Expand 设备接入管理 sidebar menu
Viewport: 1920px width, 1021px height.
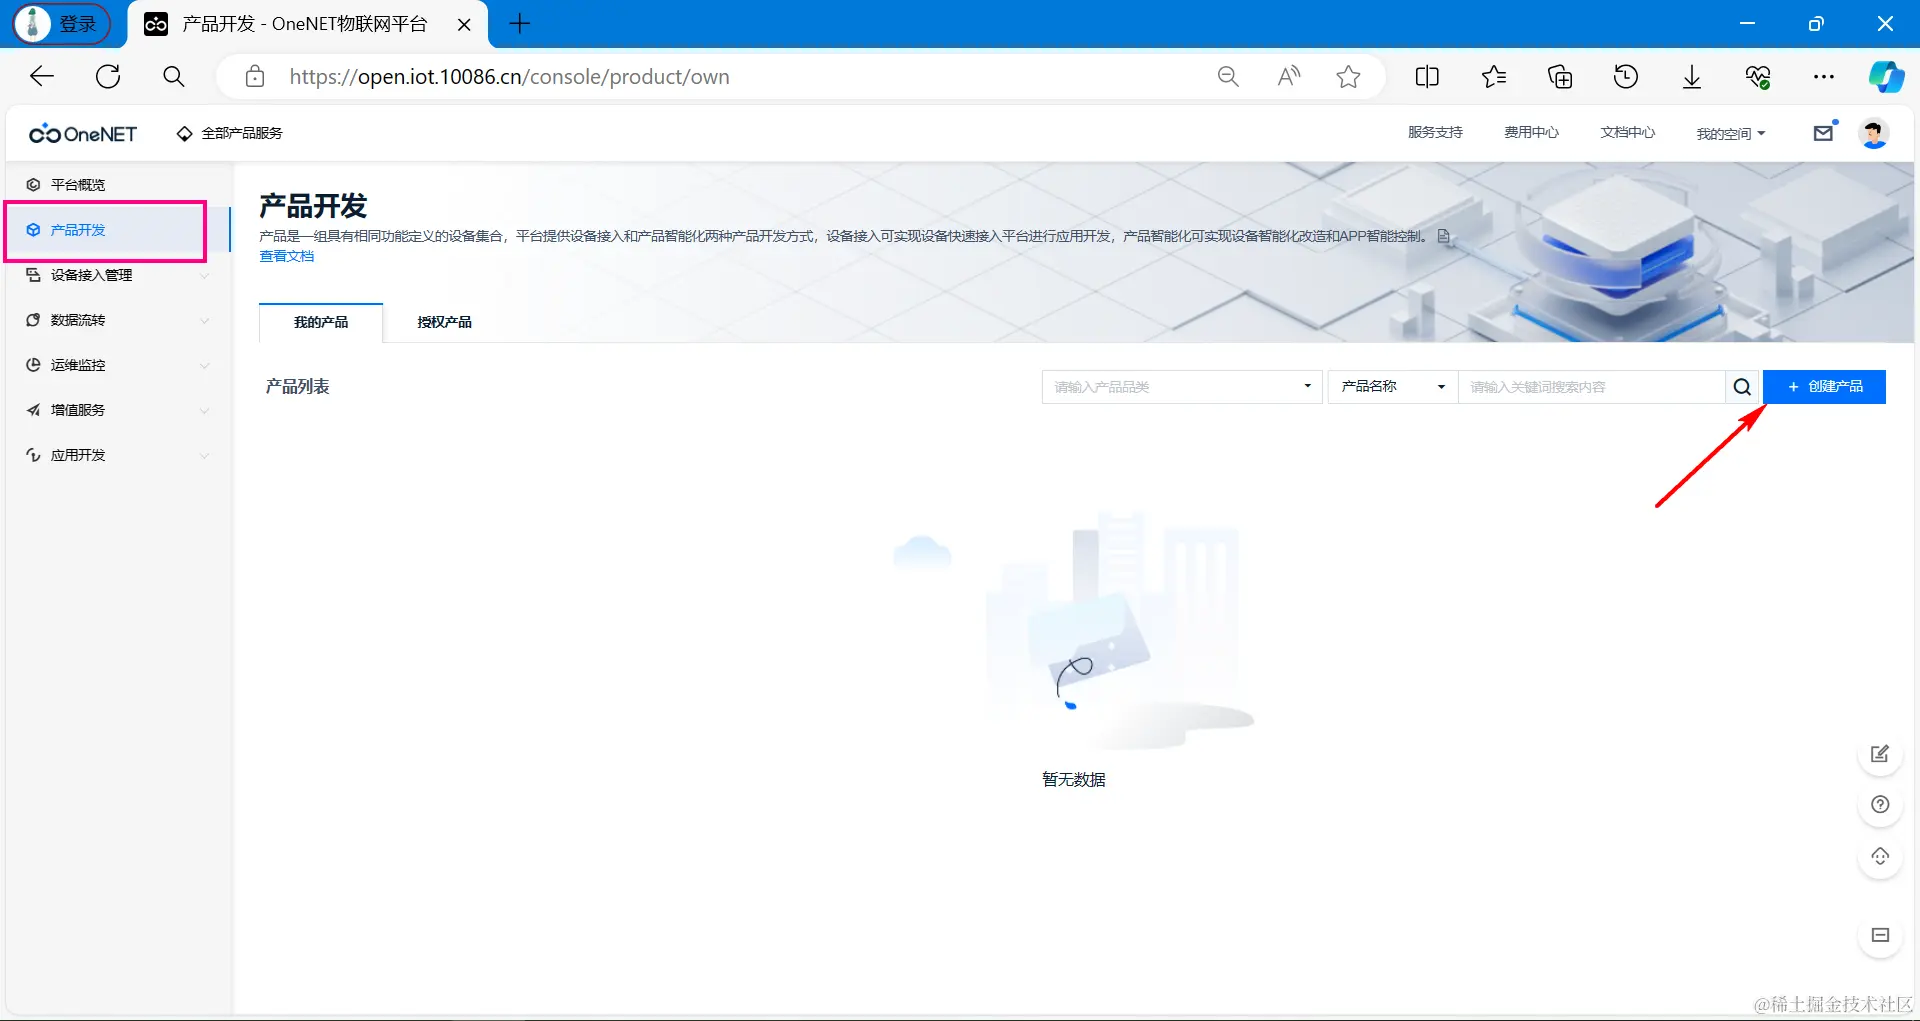[x=118, y=275]
